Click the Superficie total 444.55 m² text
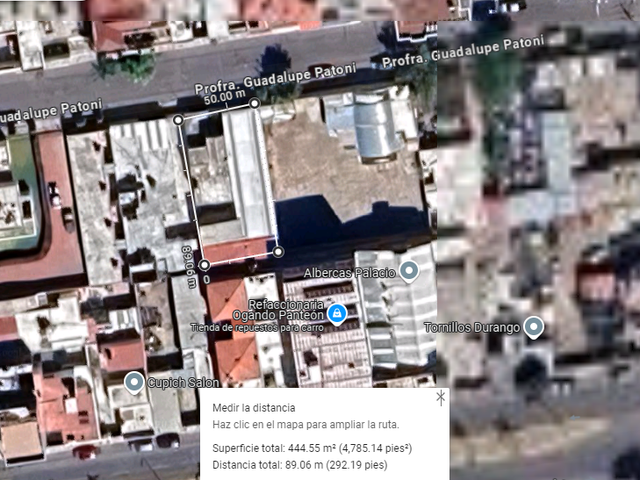 [x=312, y=448]
